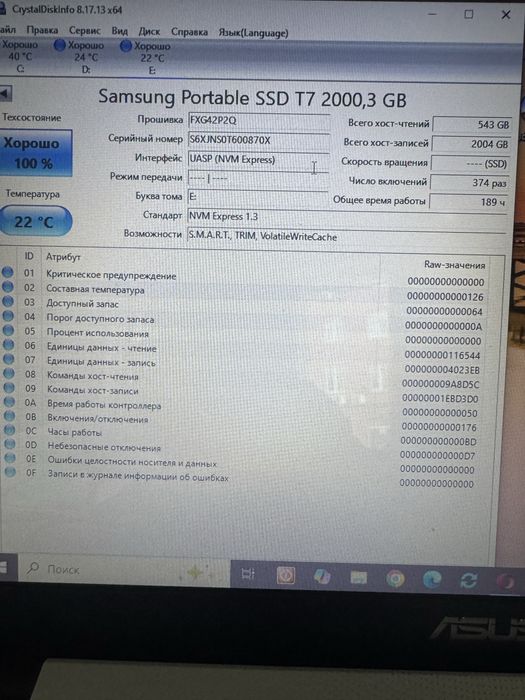Select drive C: at 40 °C

click(20, 56)
